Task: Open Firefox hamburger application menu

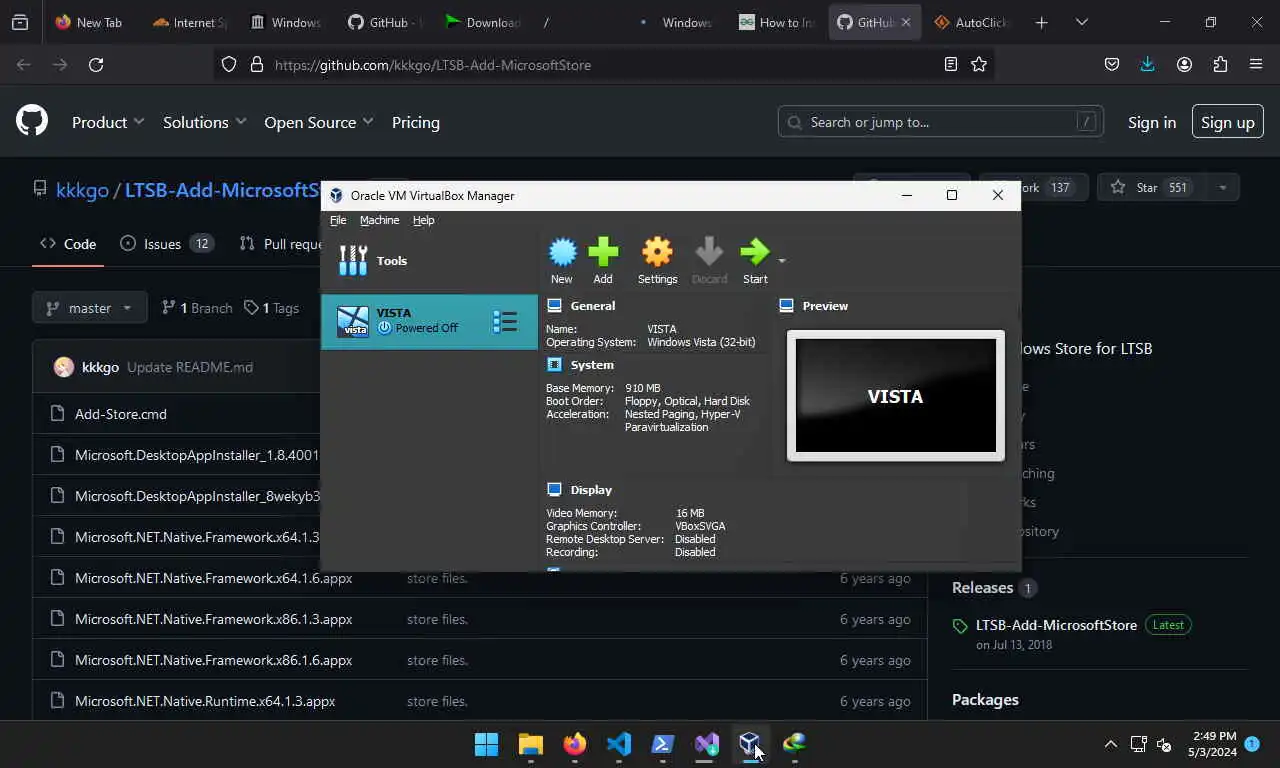Action: click(1256, 64)
